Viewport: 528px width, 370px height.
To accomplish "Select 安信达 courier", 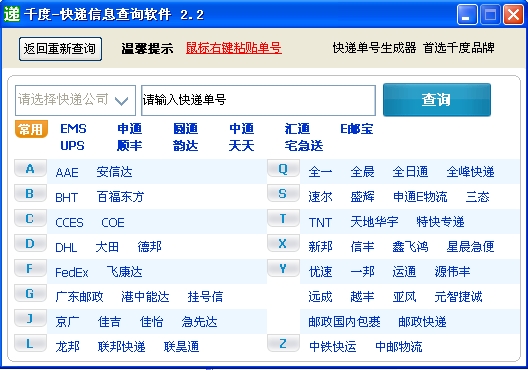I will pos(114,172).
